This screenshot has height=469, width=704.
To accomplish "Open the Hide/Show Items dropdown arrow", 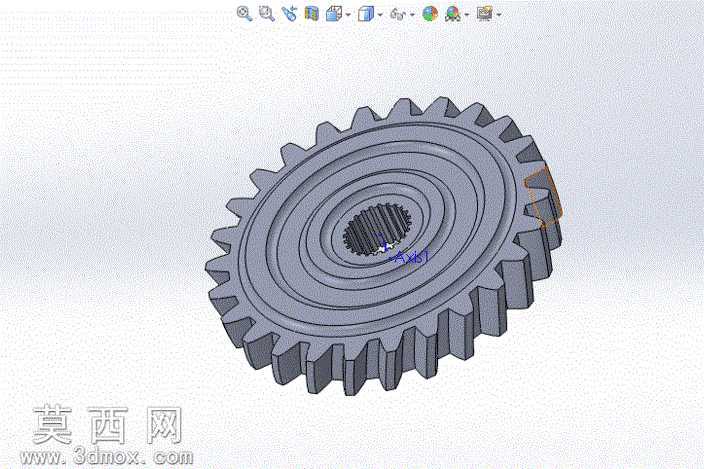I will point(412,15).
